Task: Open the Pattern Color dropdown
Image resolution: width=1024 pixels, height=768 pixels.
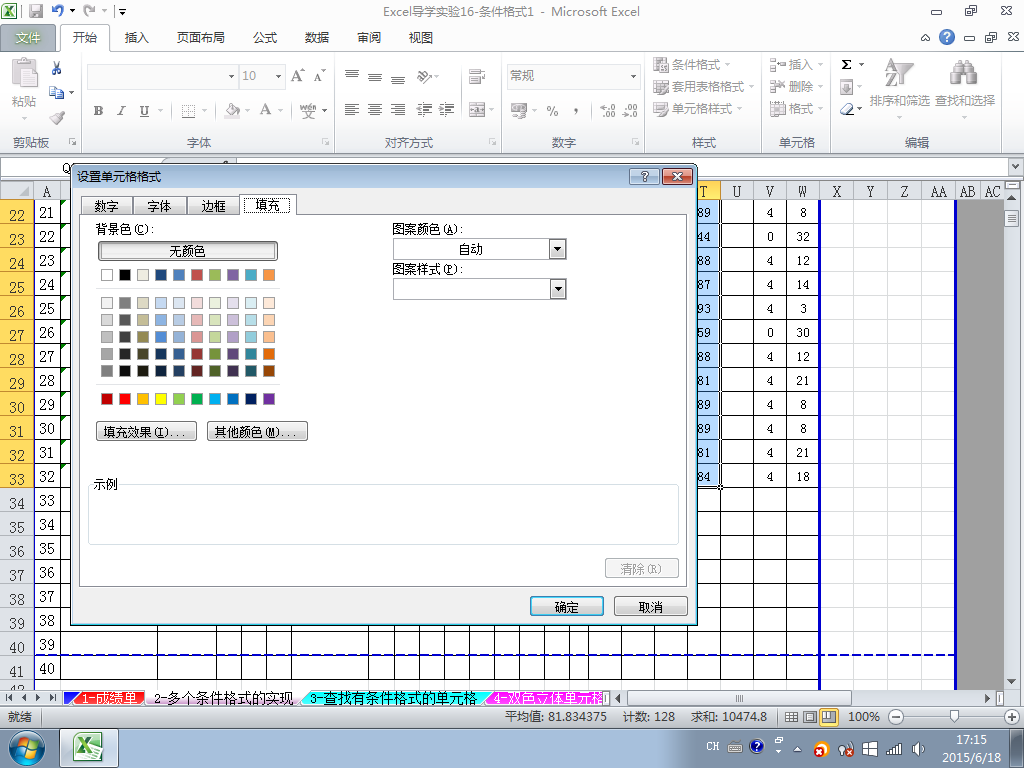Action: pyautogui.click(x=557, y=249)
